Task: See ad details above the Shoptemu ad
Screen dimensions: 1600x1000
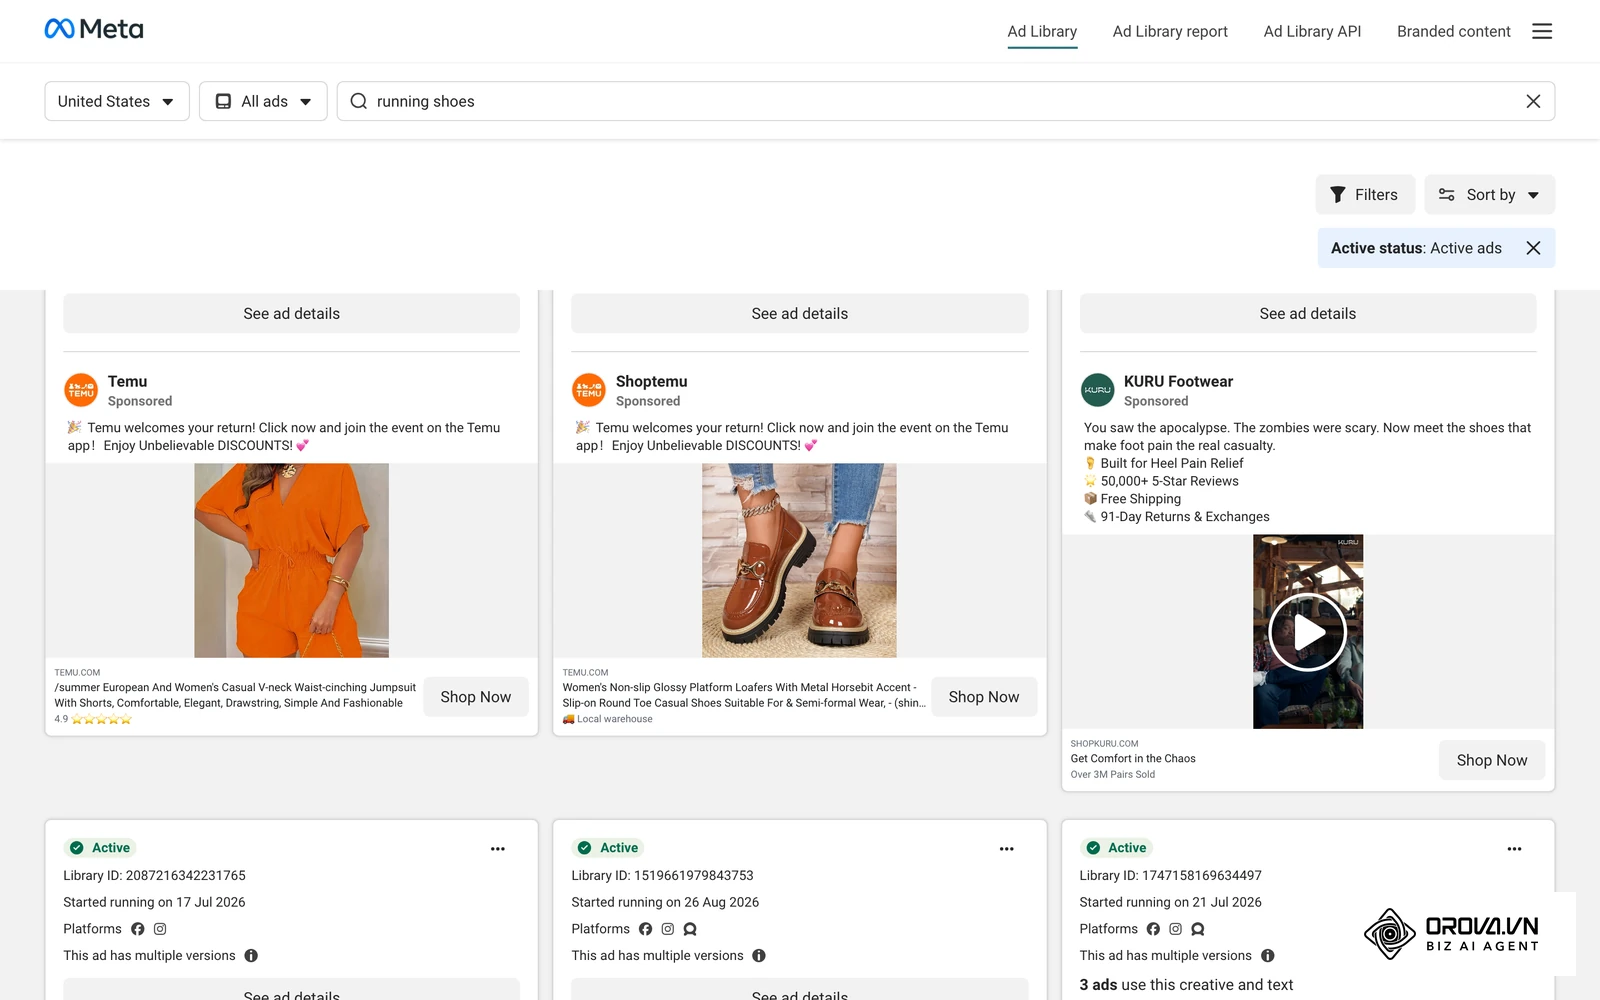Action: coord(799,313)
